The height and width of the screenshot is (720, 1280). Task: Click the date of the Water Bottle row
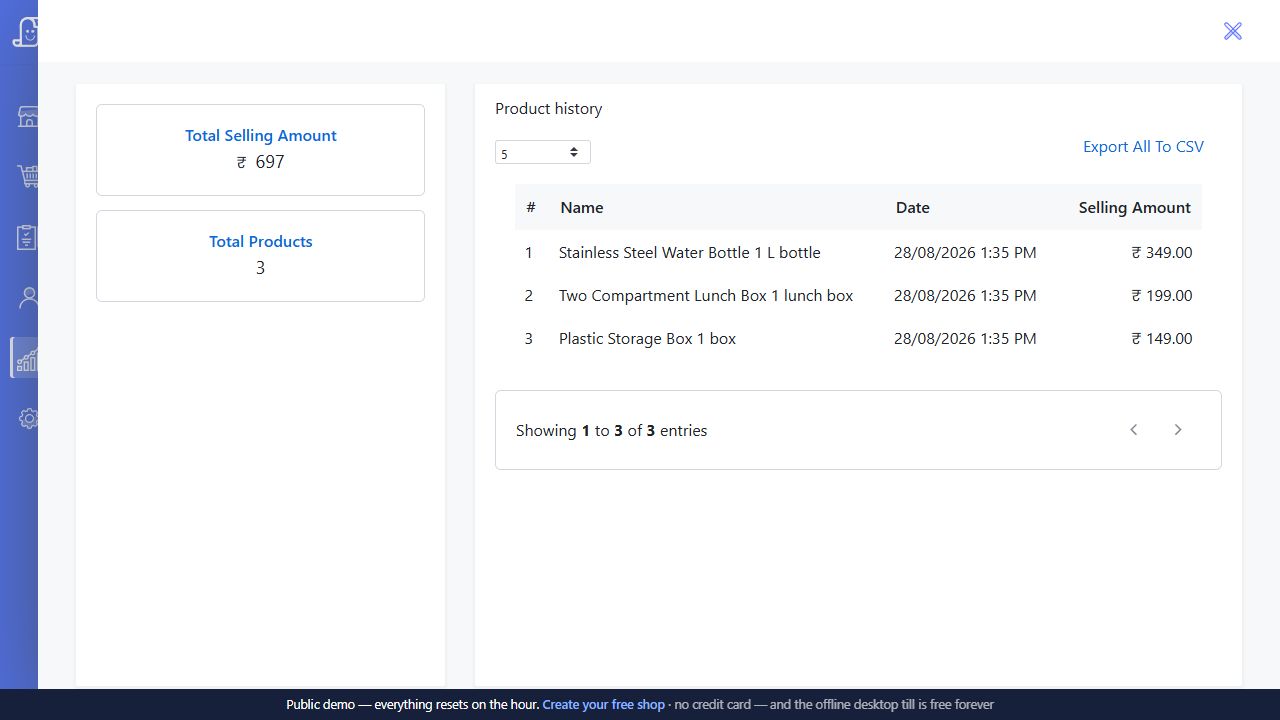(965, 253)
